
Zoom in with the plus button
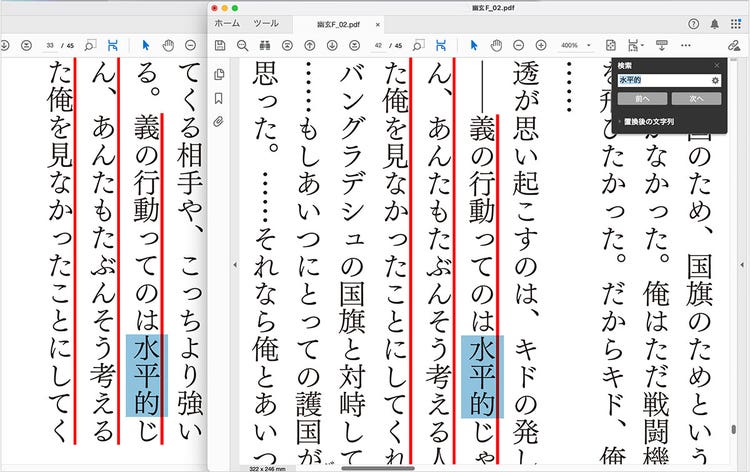pos(541,45)
